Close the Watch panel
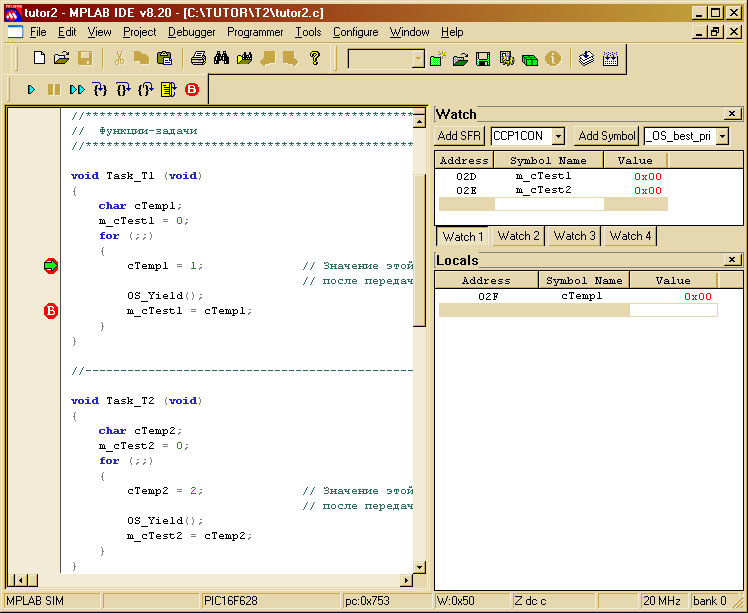748x613 pixels. 732,114
